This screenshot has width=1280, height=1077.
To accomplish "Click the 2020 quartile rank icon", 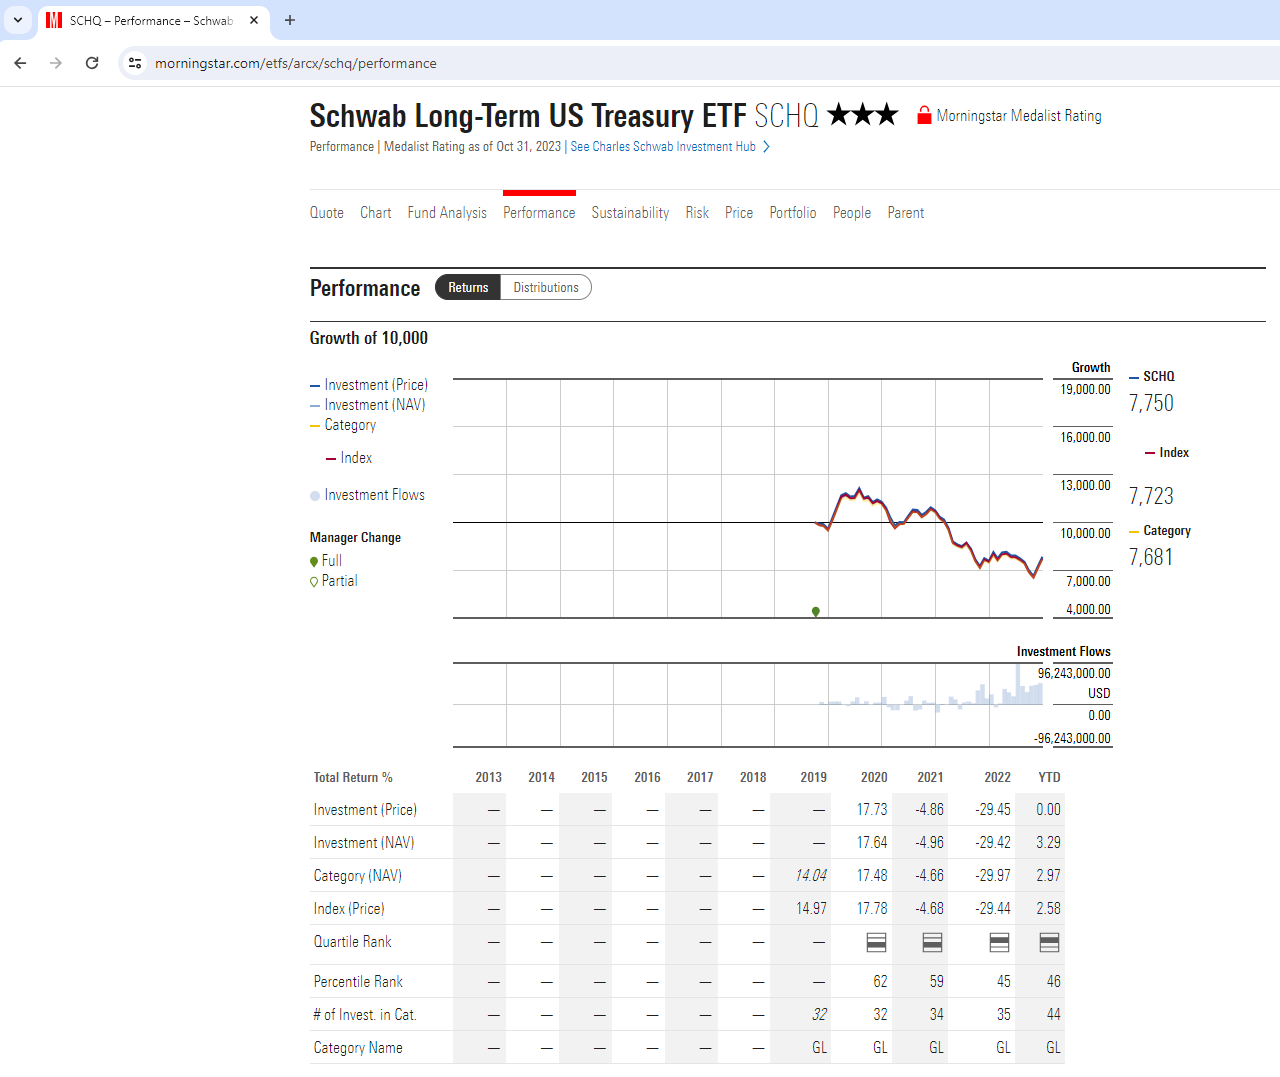I will [x=876, y=942].
